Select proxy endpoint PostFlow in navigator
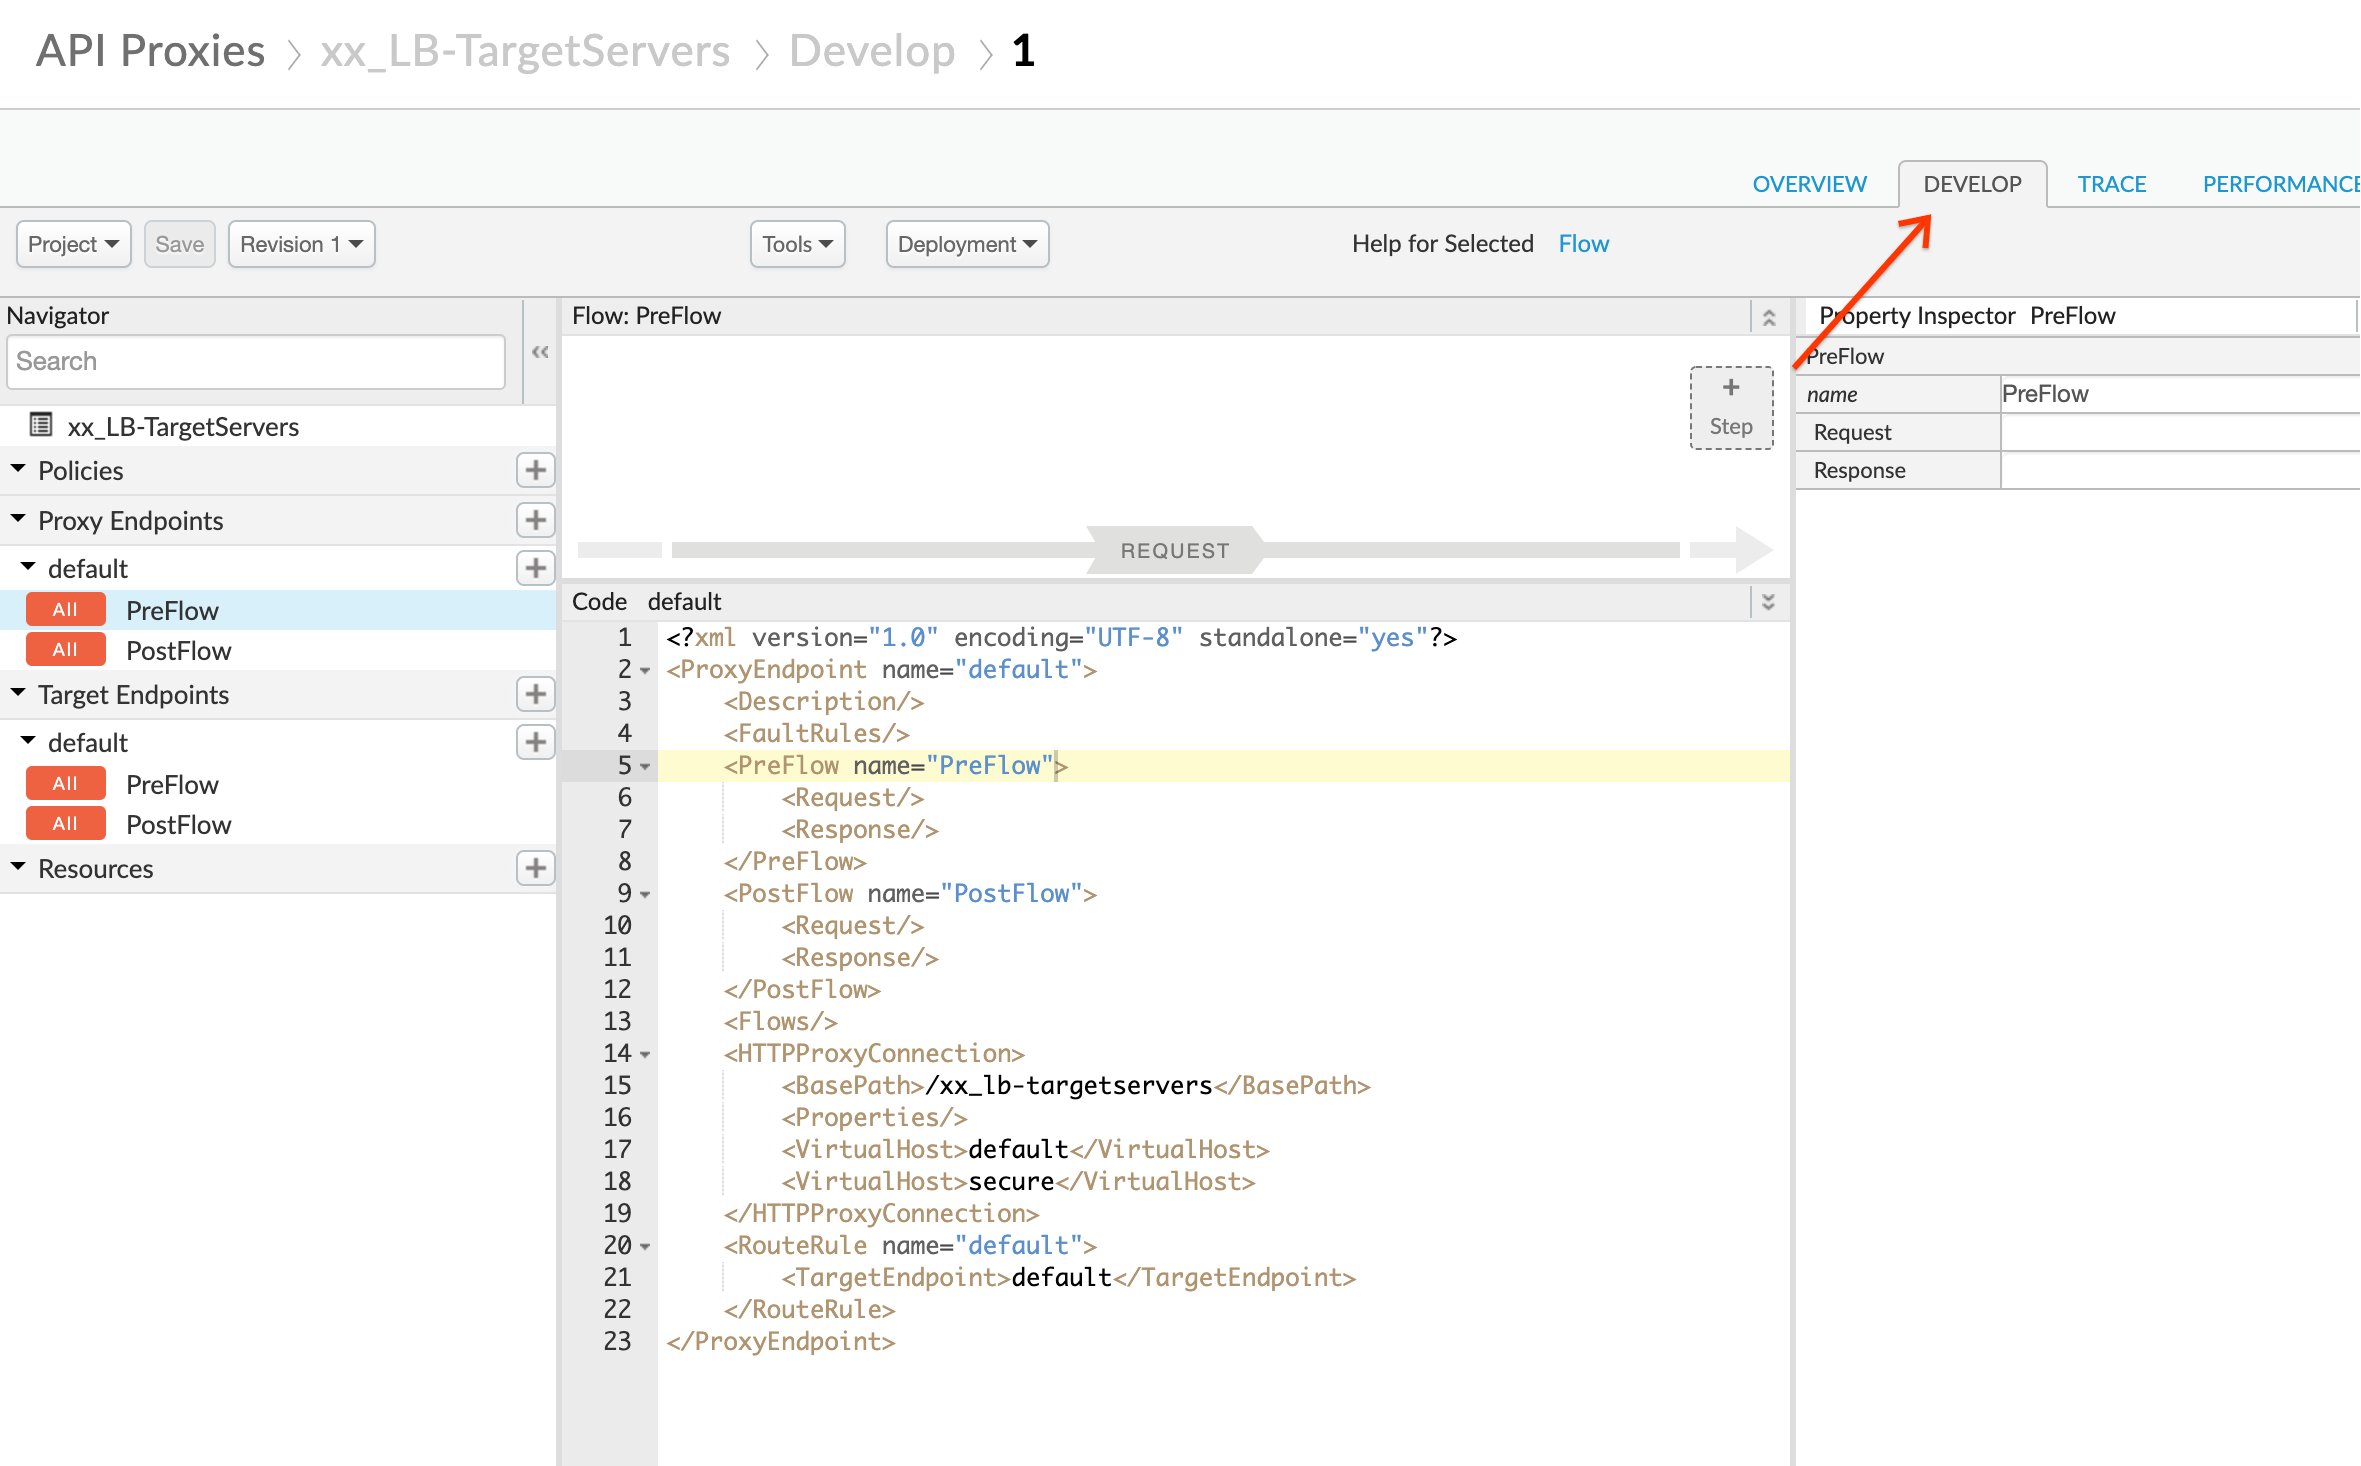Image resolution: width=2361 pixels, height=1466 pixels. tap(178, 650)
